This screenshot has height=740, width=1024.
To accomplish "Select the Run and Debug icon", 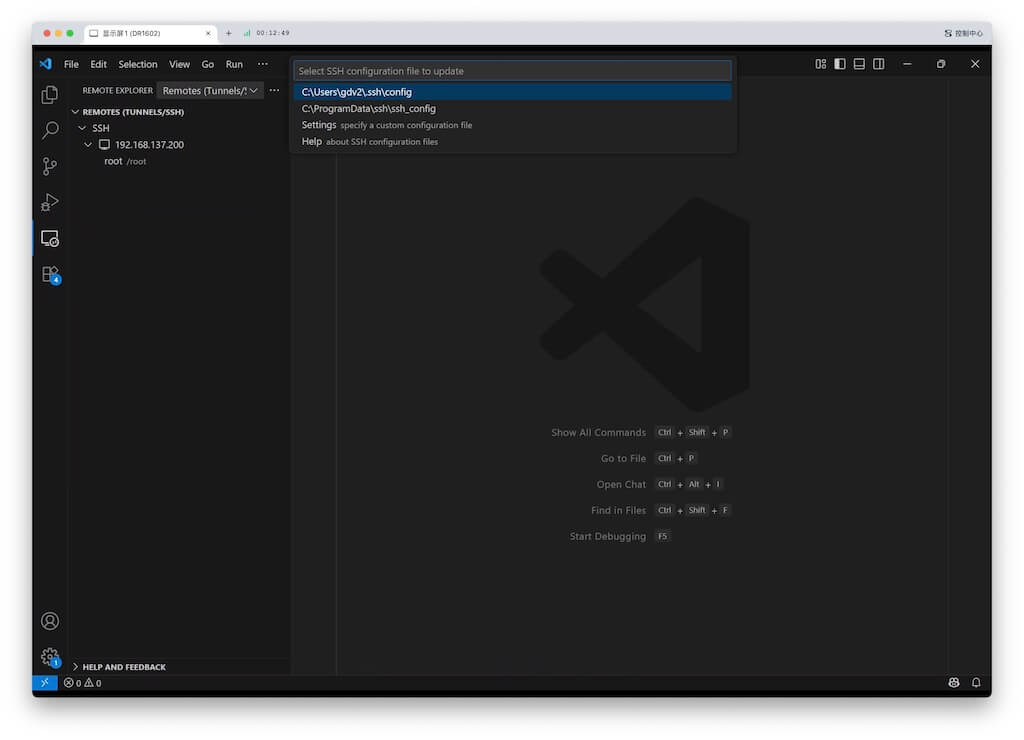I will (49, 202).
